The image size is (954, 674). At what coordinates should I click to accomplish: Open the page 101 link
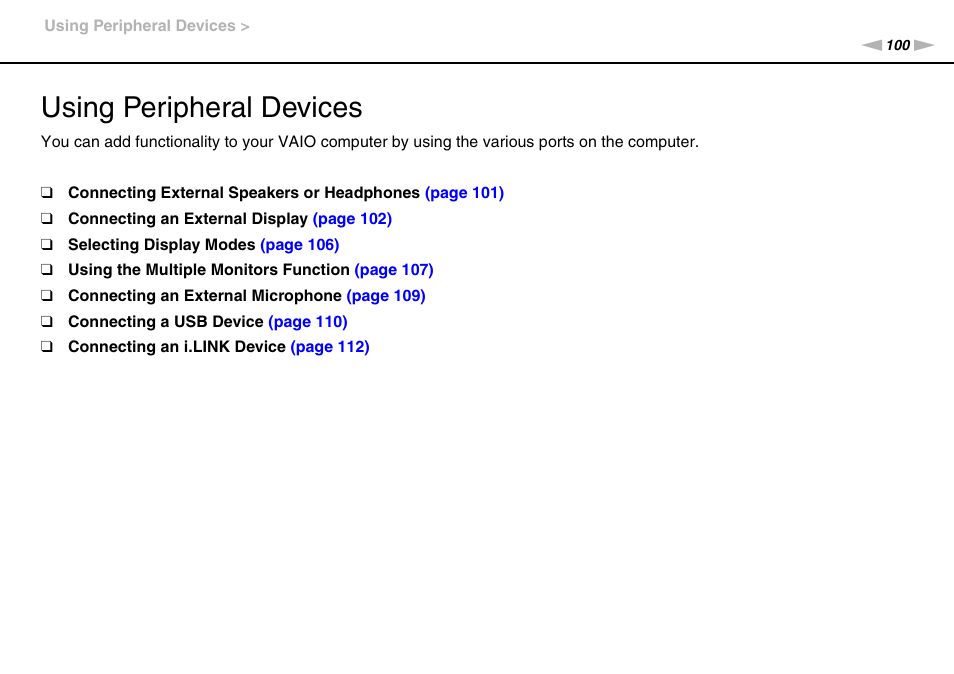click(x=464, y=193)
